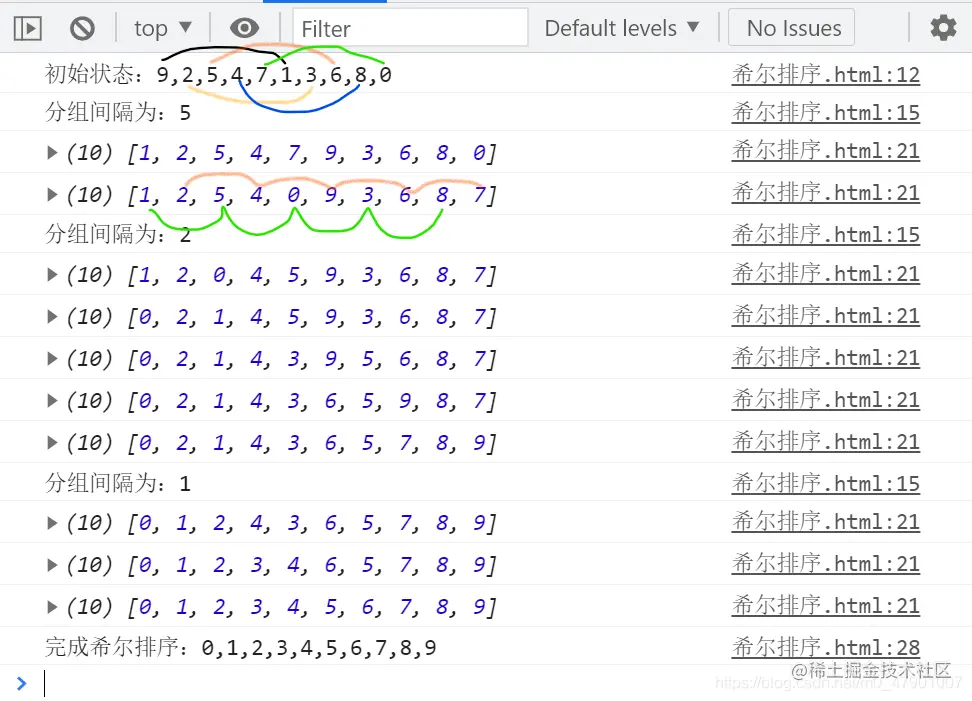Expand array [1, 2, 5, 4, 0, 9, 3, 6, 8, 7]

point(52,195)
